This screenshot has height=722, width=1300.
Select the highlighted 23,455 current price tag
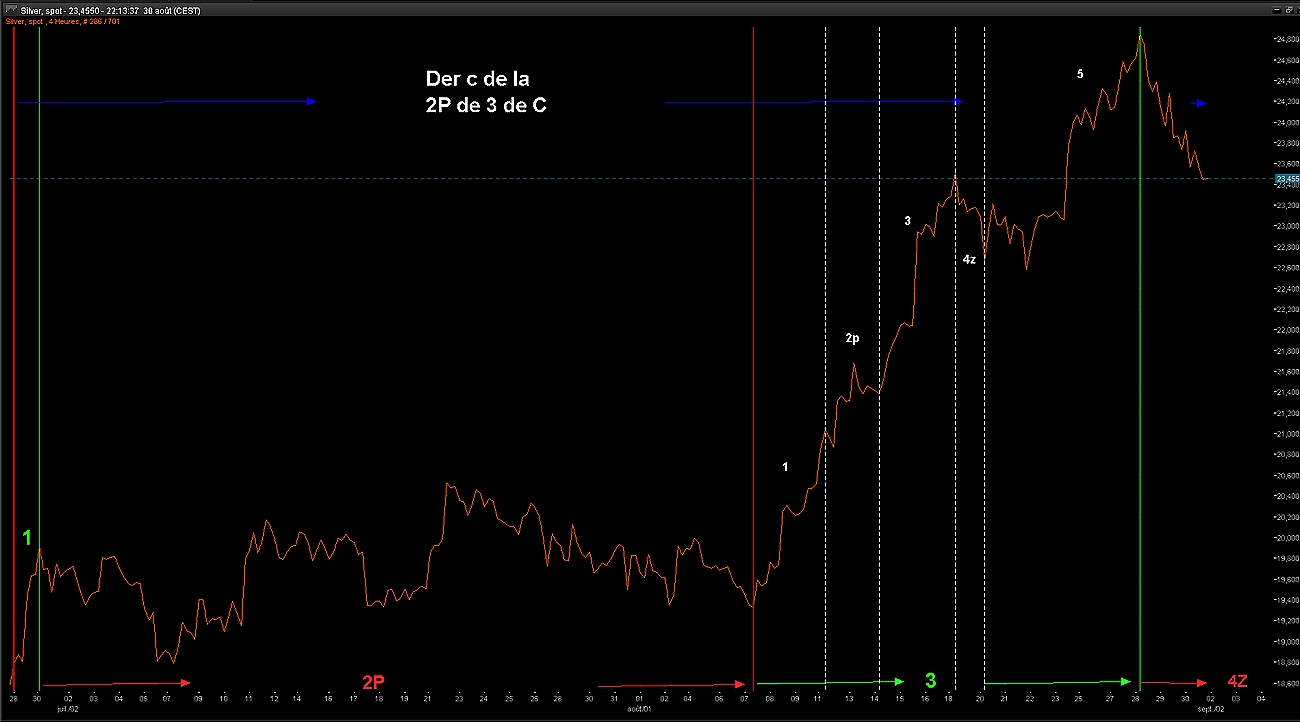click(x=1286, y=179)
